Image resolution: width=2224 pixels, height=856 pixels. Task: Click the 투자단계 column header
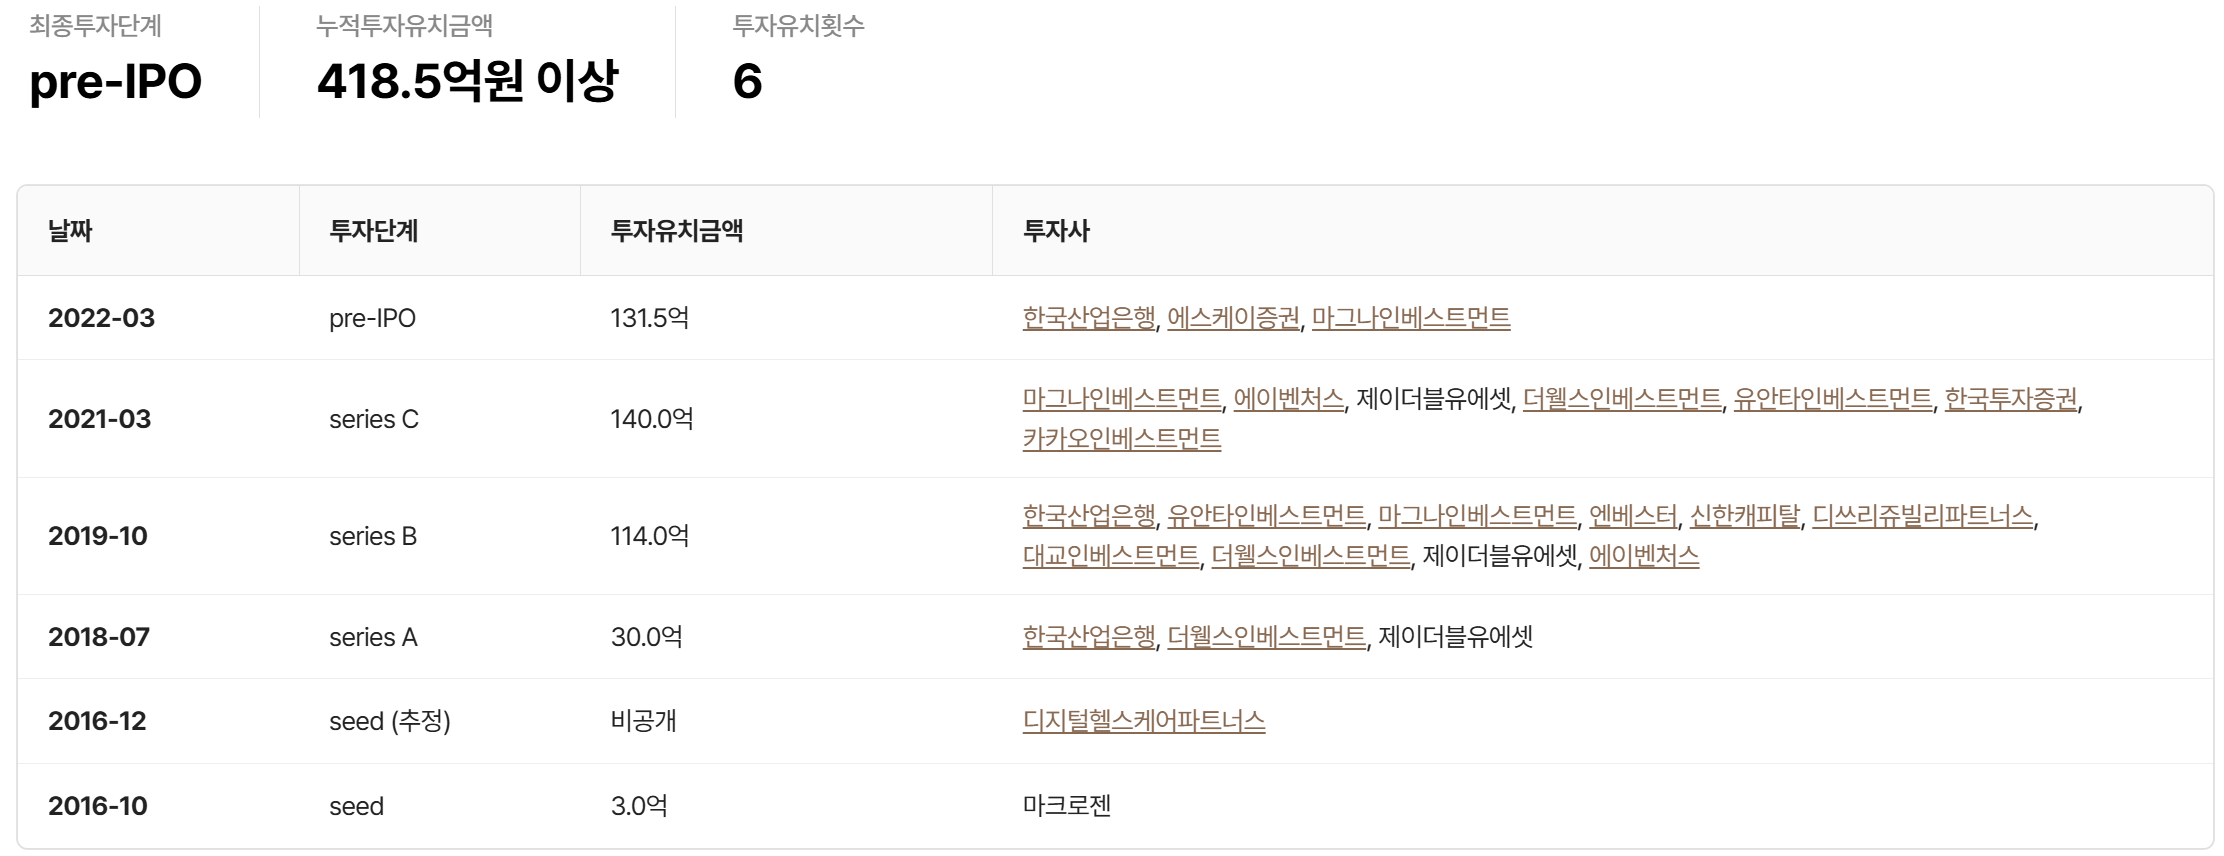click(373, 231)
